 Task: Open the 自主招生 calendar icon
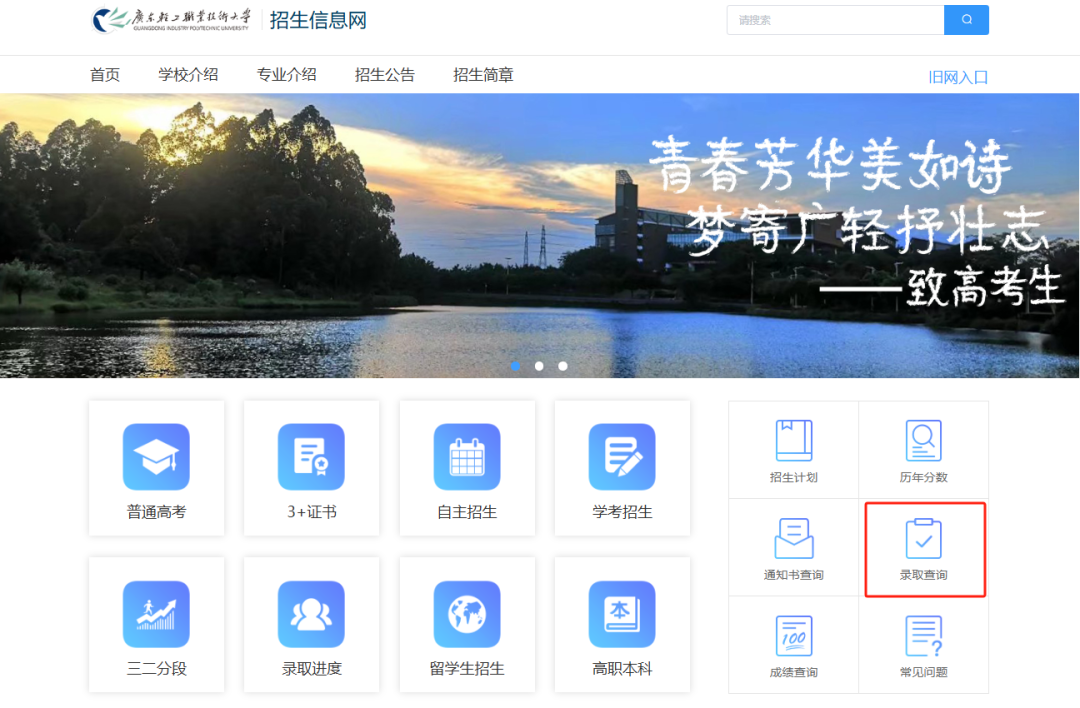[467, 457]
